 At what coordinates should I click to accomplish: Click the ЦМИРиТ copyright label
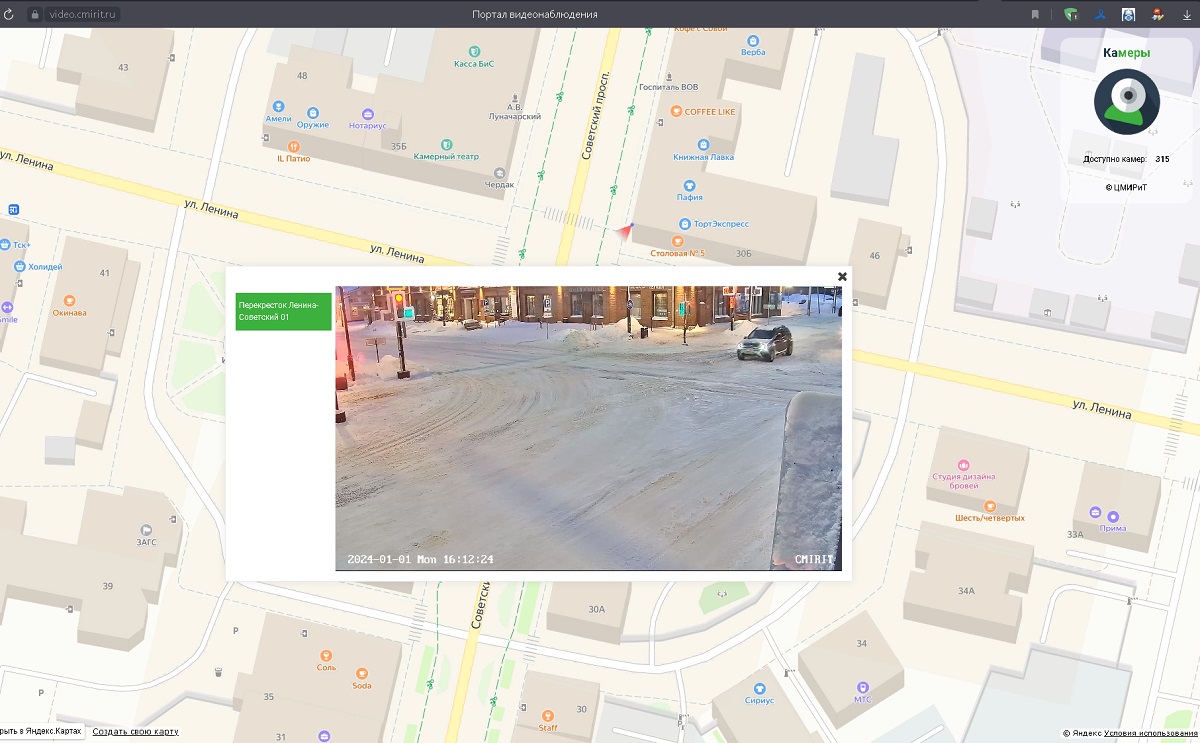pyautogui.click(x=1127, y=187)
